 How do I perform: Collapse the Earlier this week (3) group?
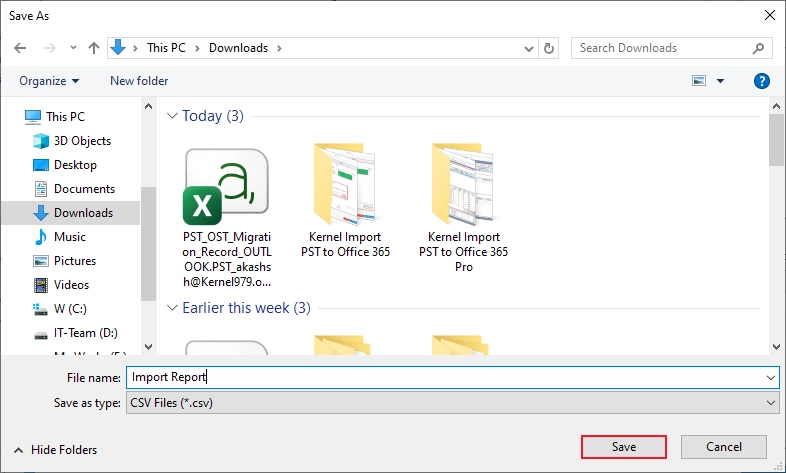[x=172, y=308]
